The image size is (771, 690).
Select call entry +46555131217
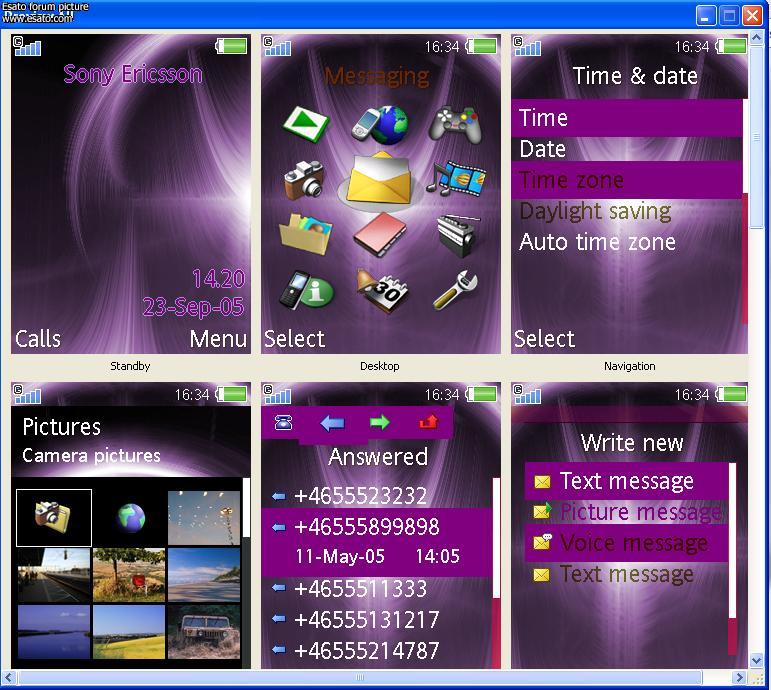pos(377,620)
